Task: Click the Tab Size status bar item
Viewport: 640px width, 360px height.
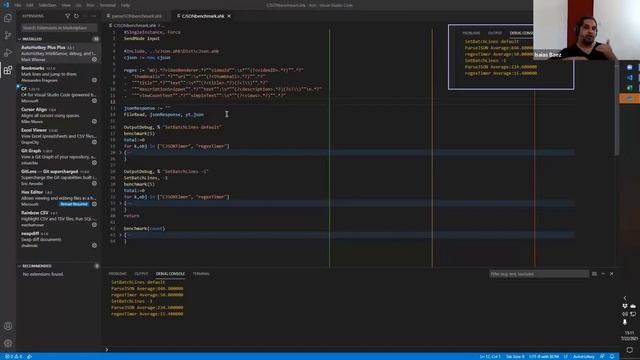Action: [515, 356]
